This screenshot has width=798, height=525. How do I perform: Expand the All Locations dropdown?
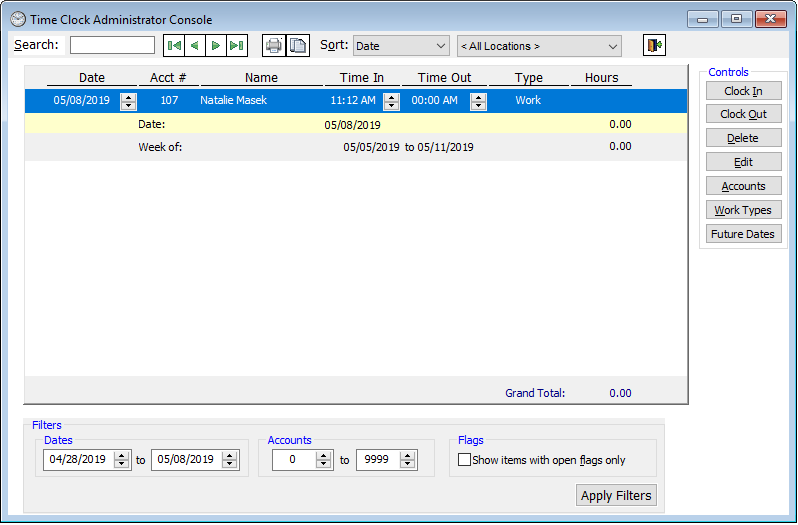538,46
